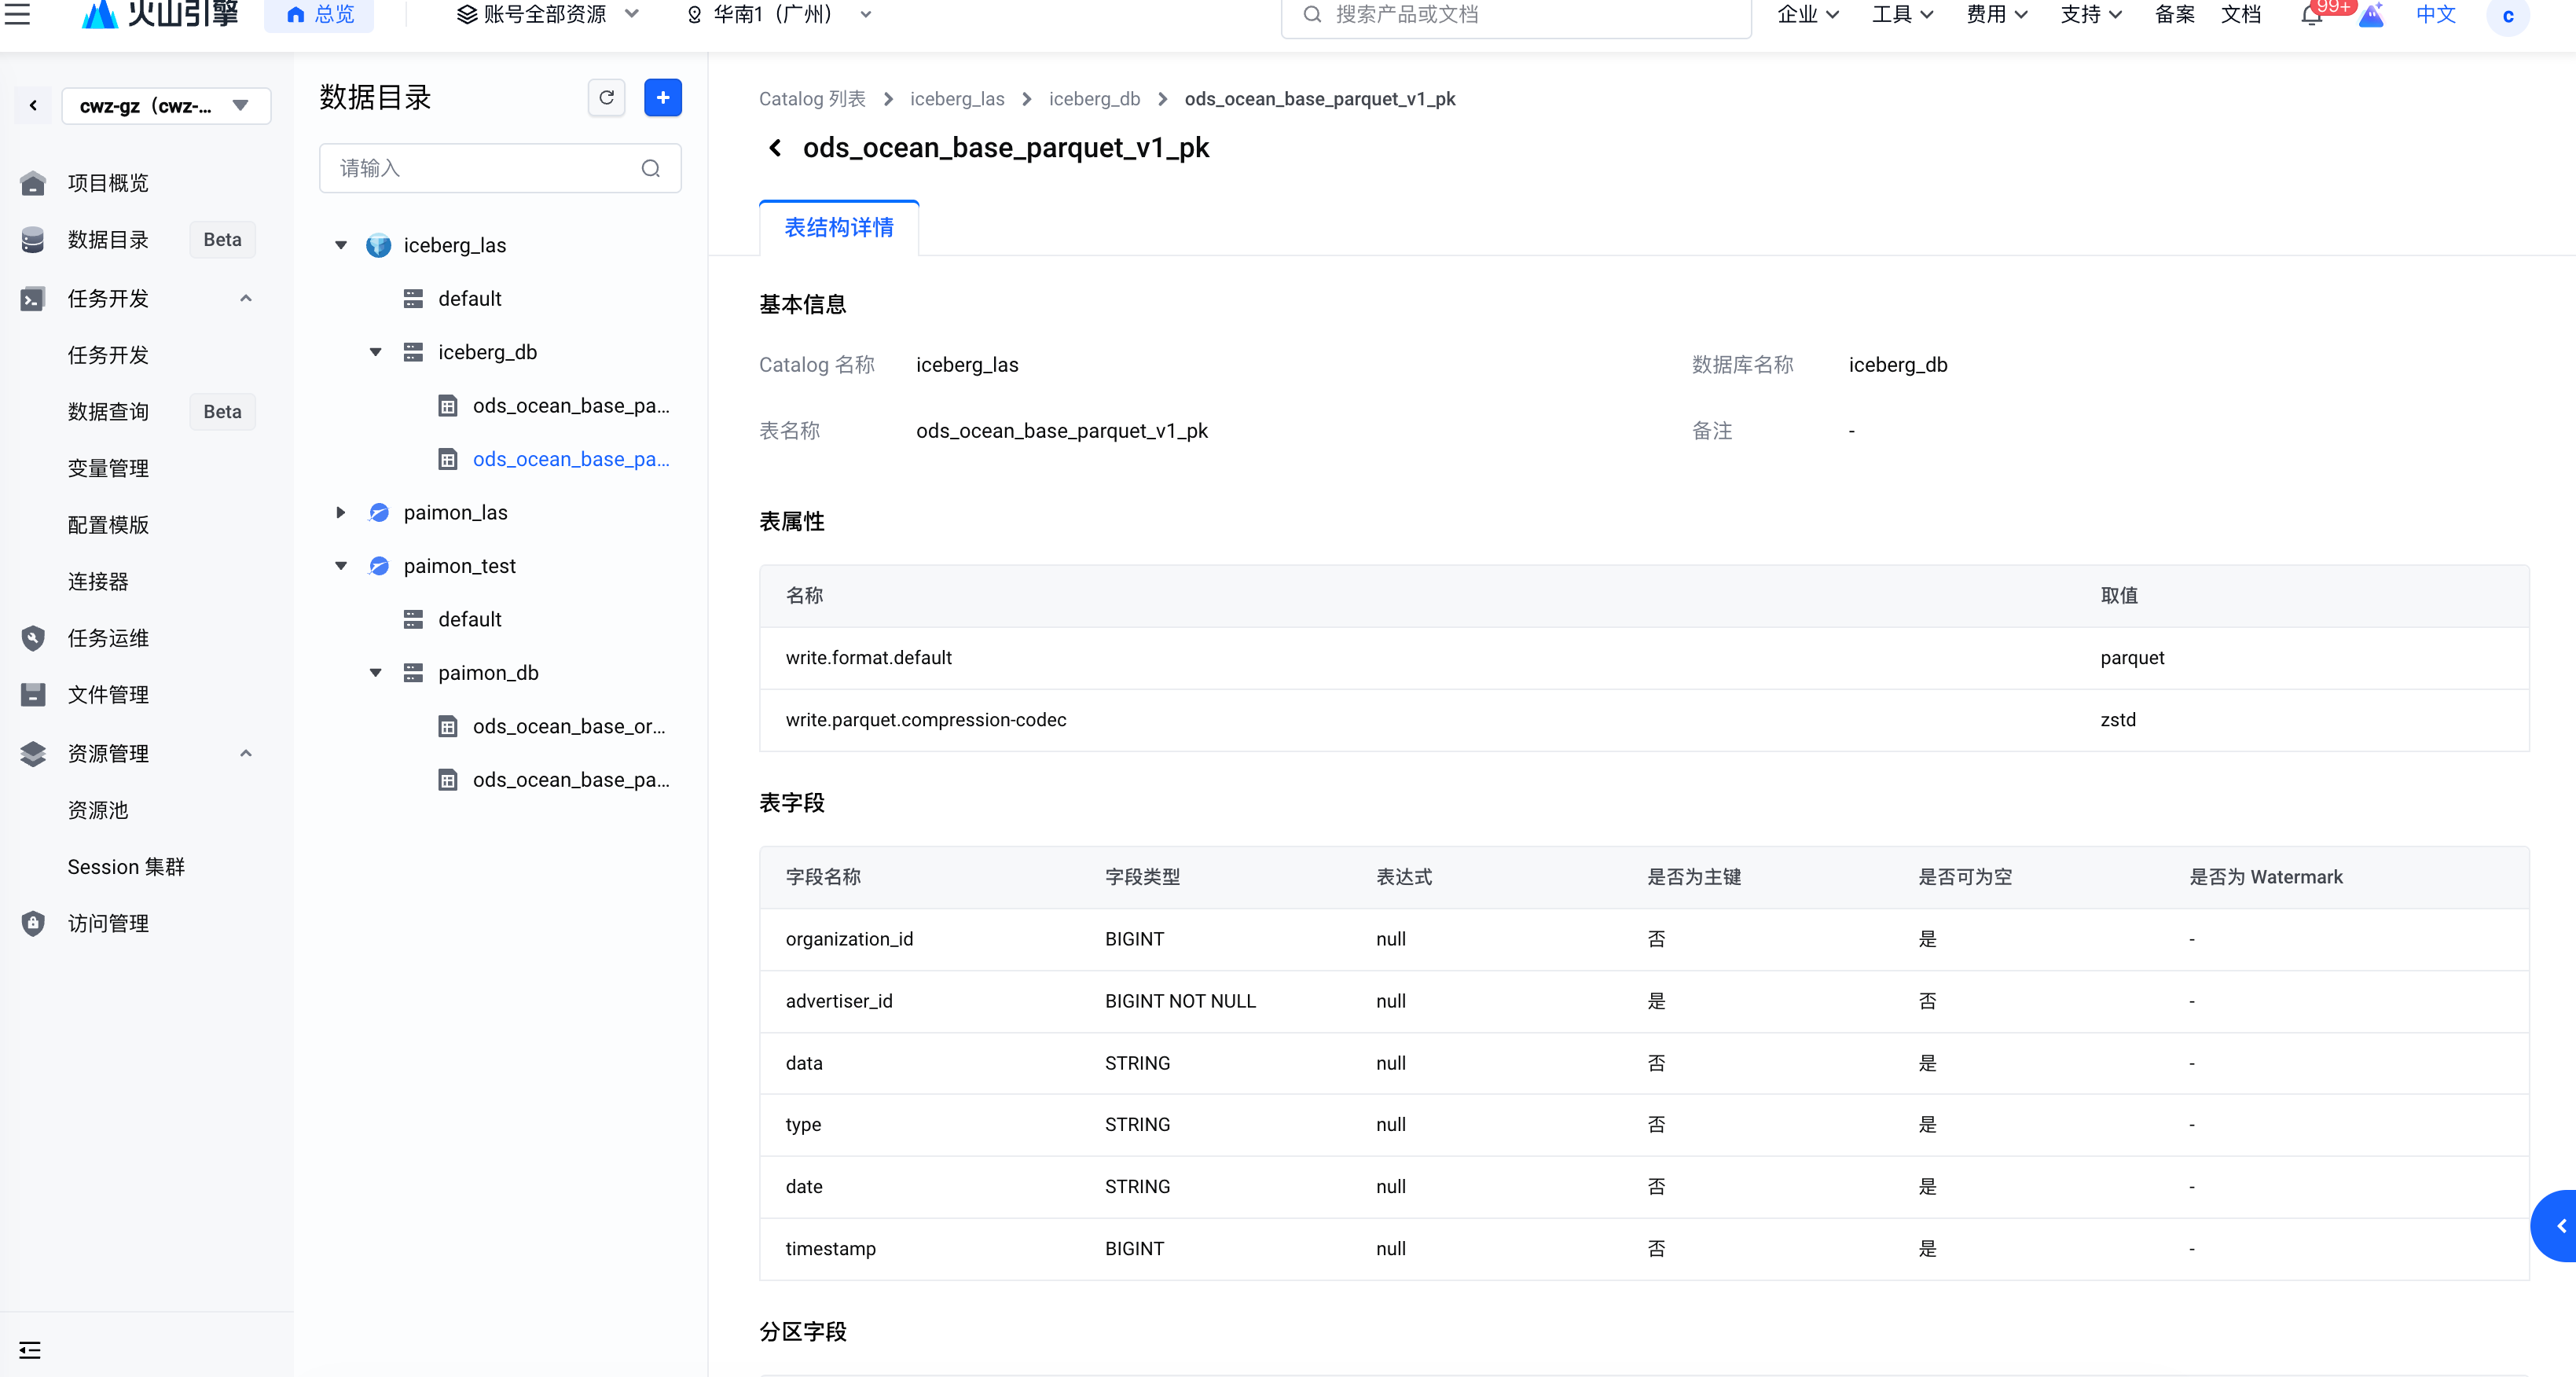2576x1377 pixels.
Task: Click the notification bell icon
Action: (x=2311, y=15)
